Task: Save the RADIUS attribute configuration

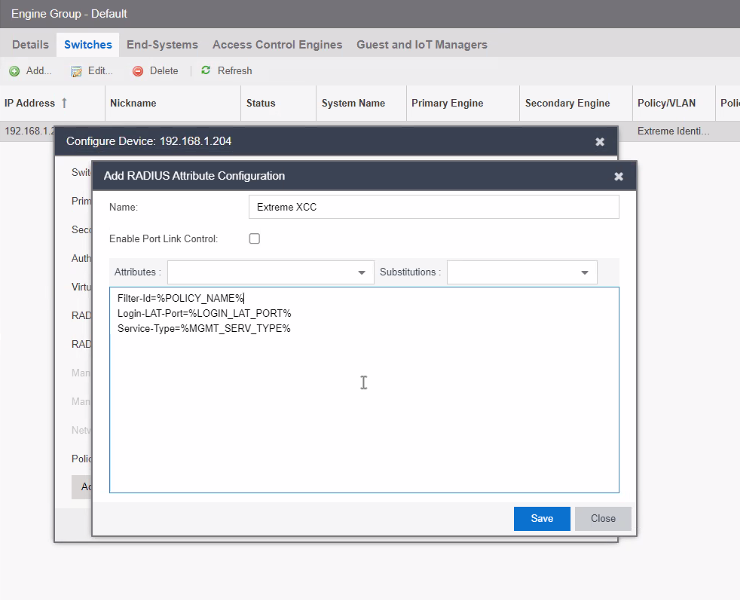Action: tap(541, 519)
